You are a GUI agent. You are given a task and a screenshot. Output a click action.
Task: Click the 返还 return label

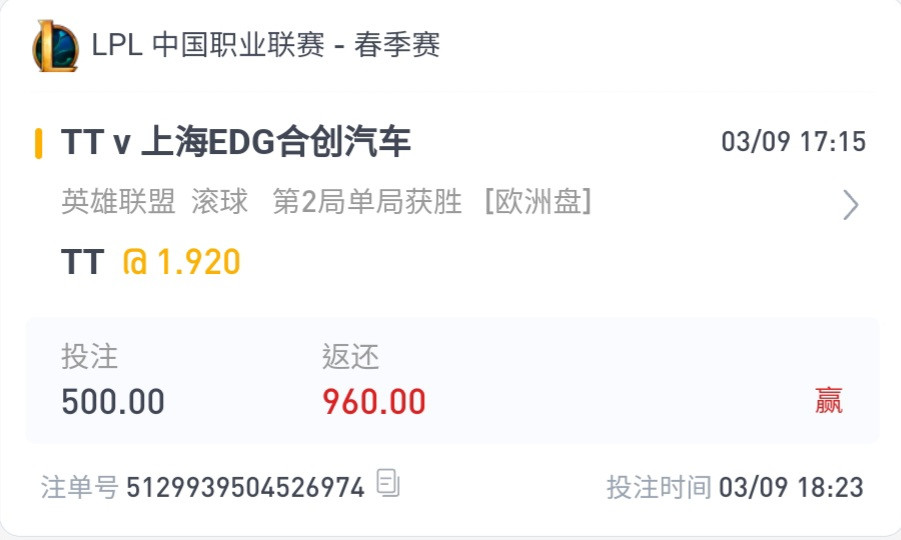(350, 357)
